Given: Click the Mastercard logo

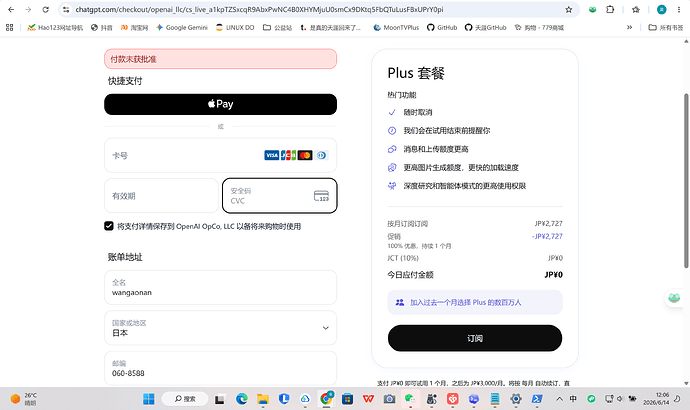Looking at the screenshot, I should click(x=305, y=155).
